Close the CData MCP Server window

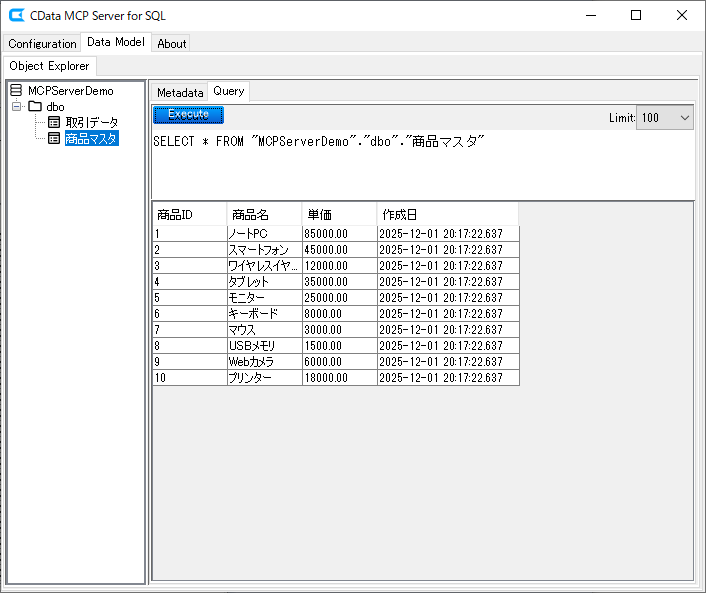(682, 15)
